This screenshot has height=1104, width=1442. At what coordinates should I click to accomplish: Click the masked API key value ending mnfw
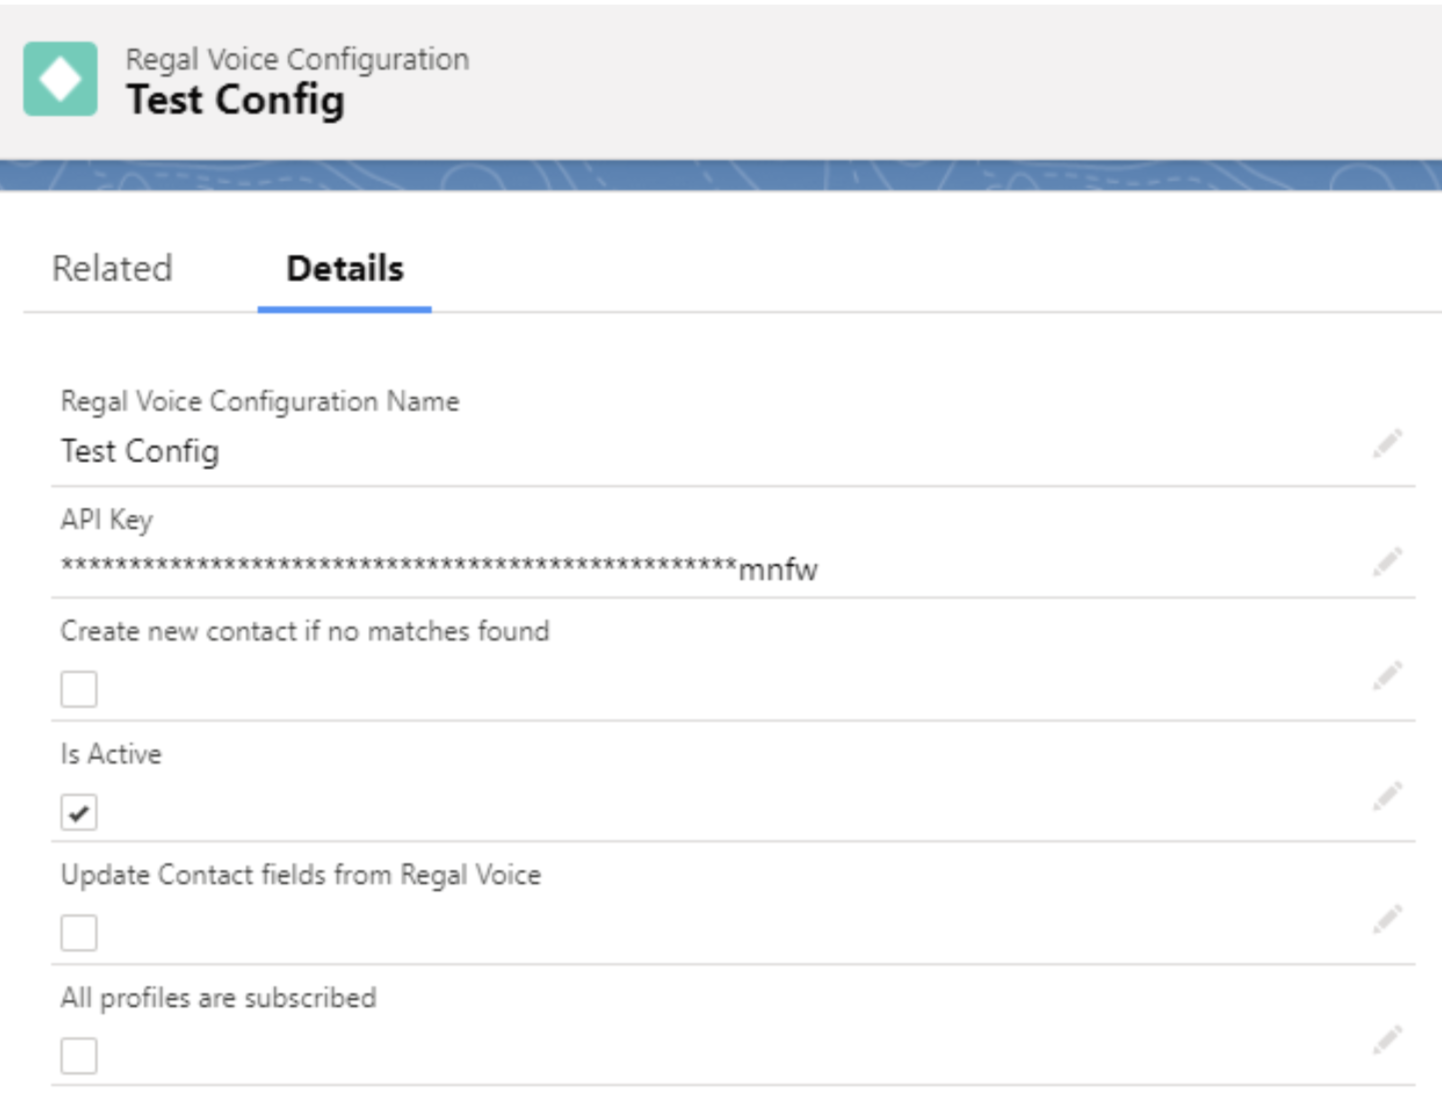coord(439,569)
